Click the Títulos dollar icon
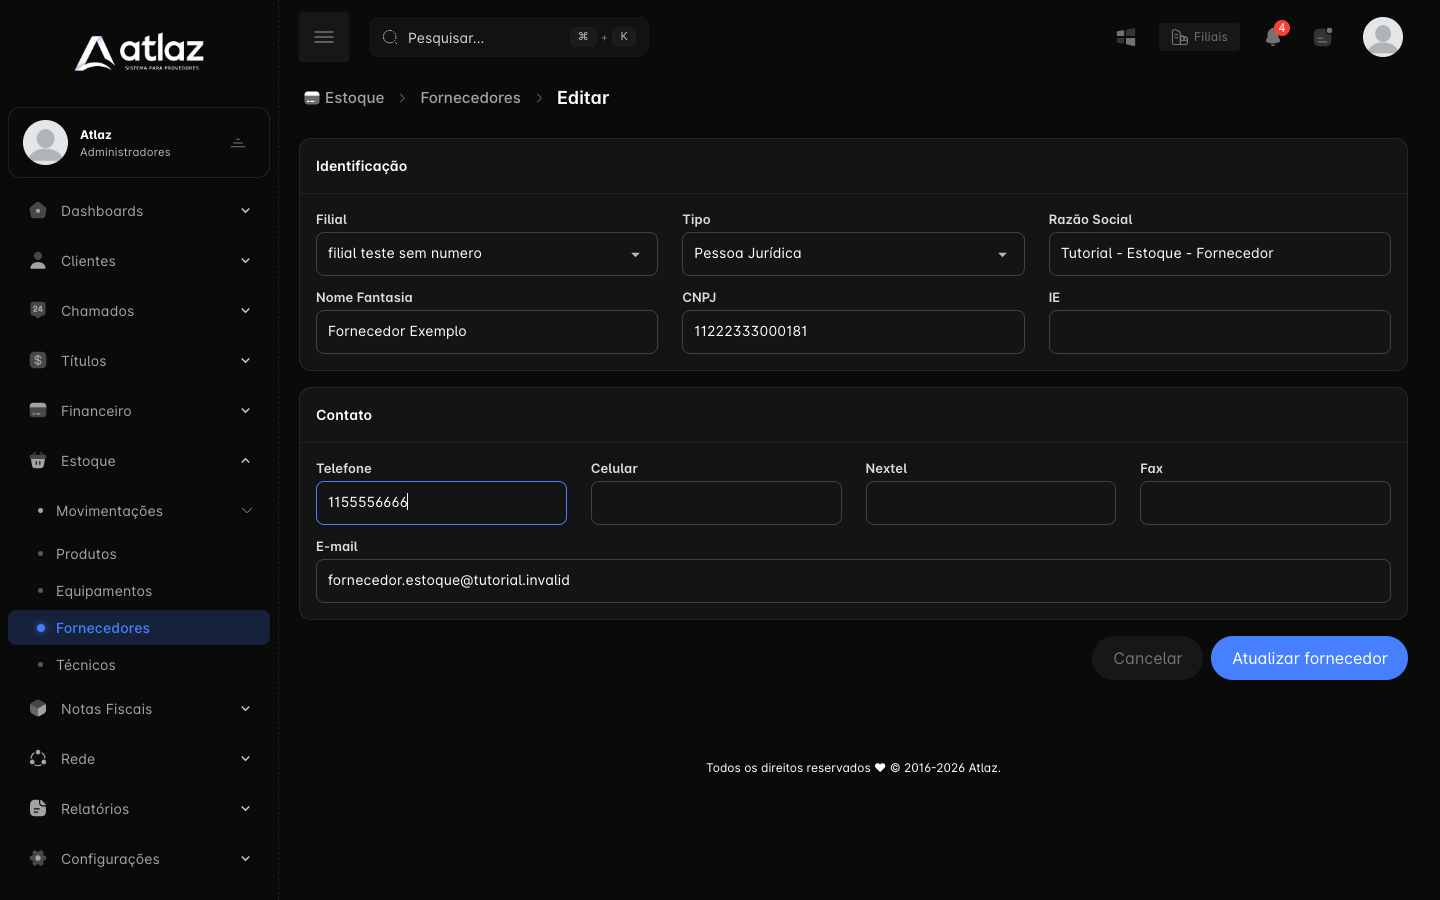The height and width of the screenshot is (900, 1440). pos(38,360)
